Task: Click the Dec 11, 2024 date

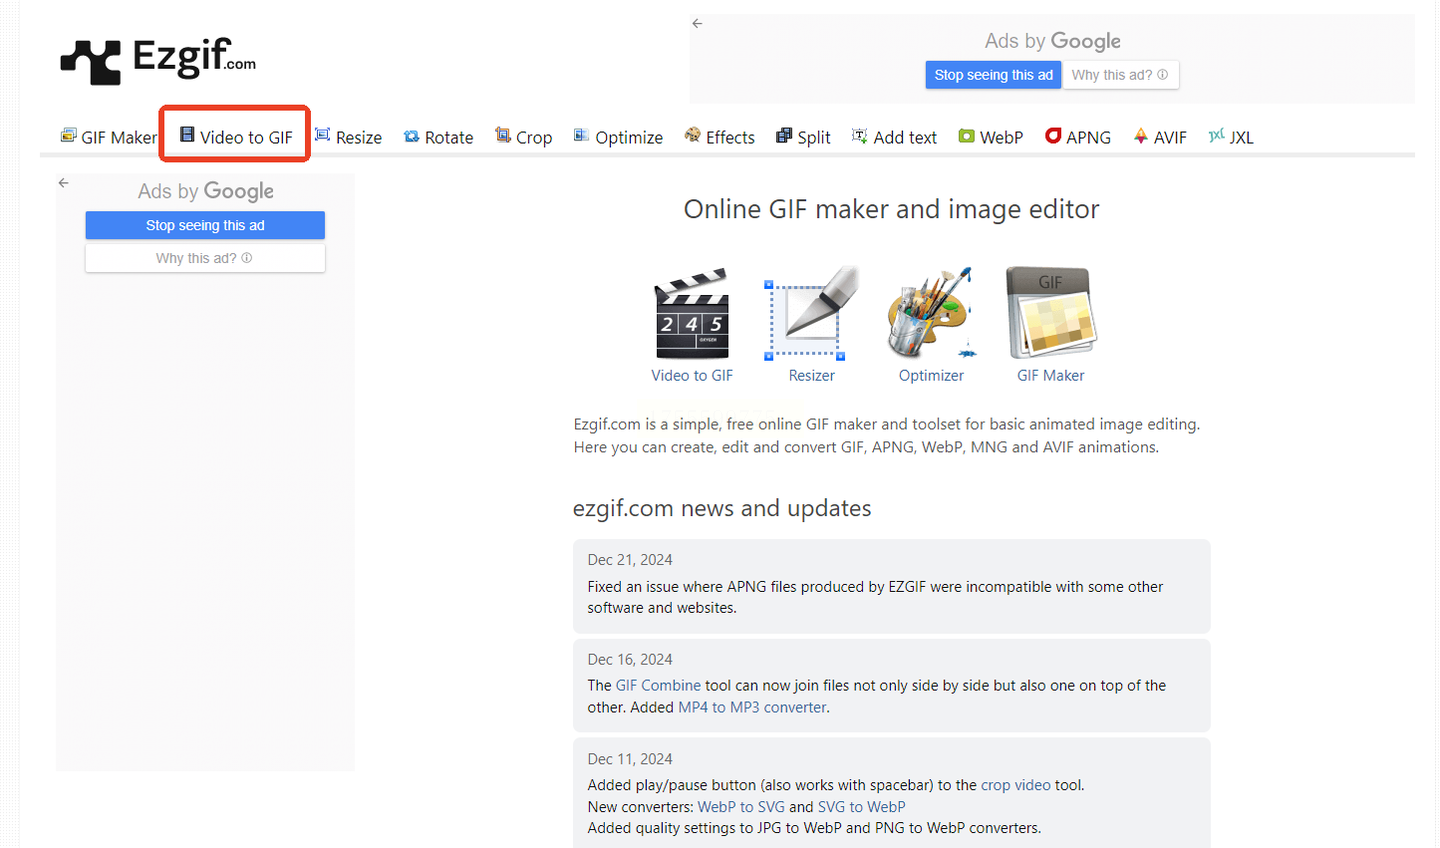Action: click(x=630, y=759)
